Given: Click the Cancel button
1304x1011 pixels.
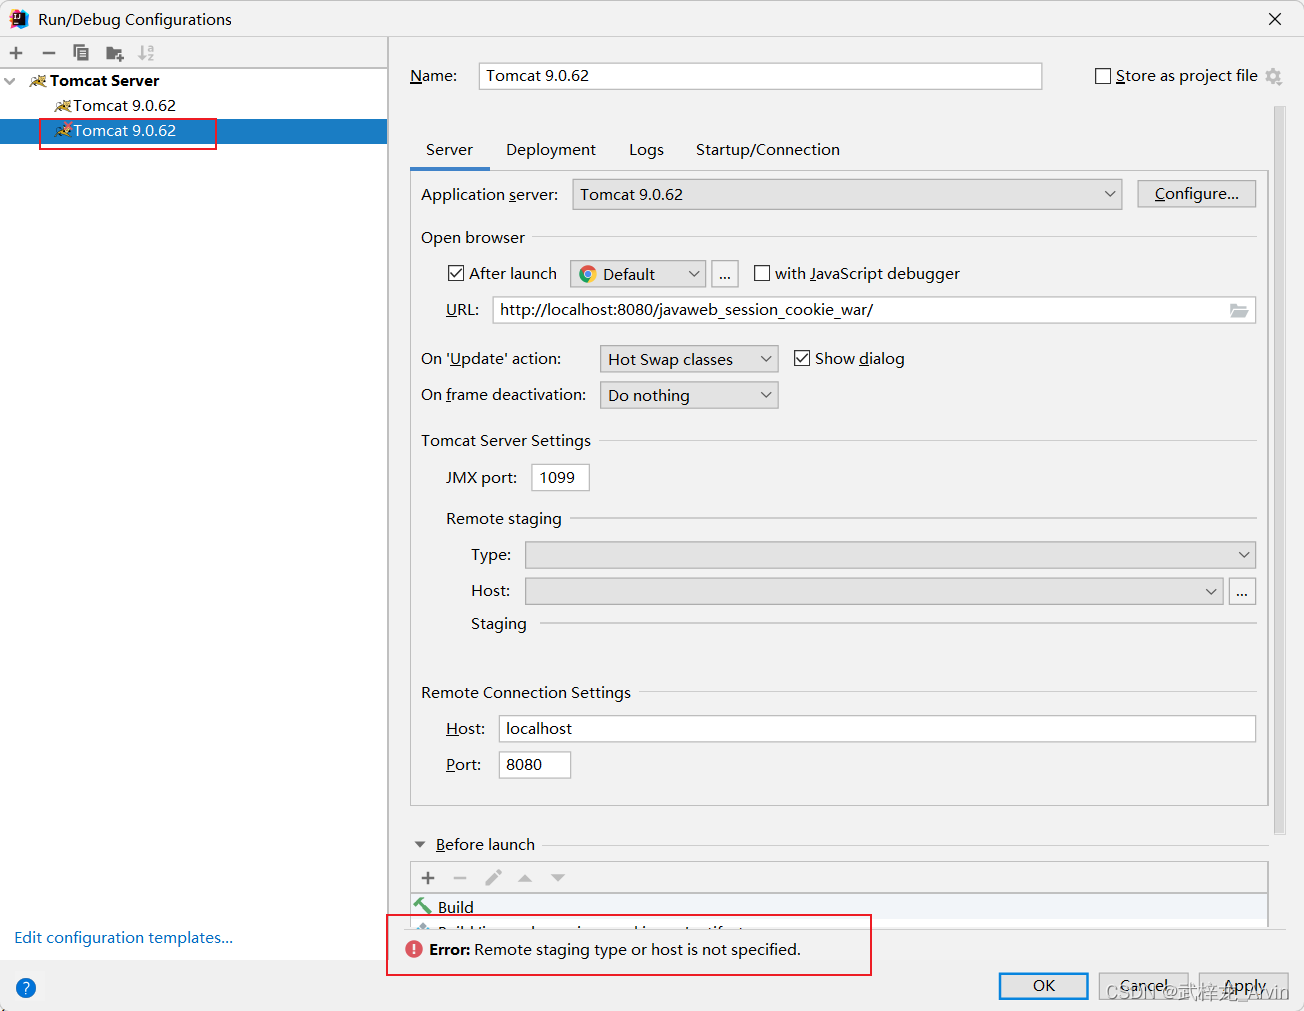Looking at the screenshot, I should point(1143,986).
